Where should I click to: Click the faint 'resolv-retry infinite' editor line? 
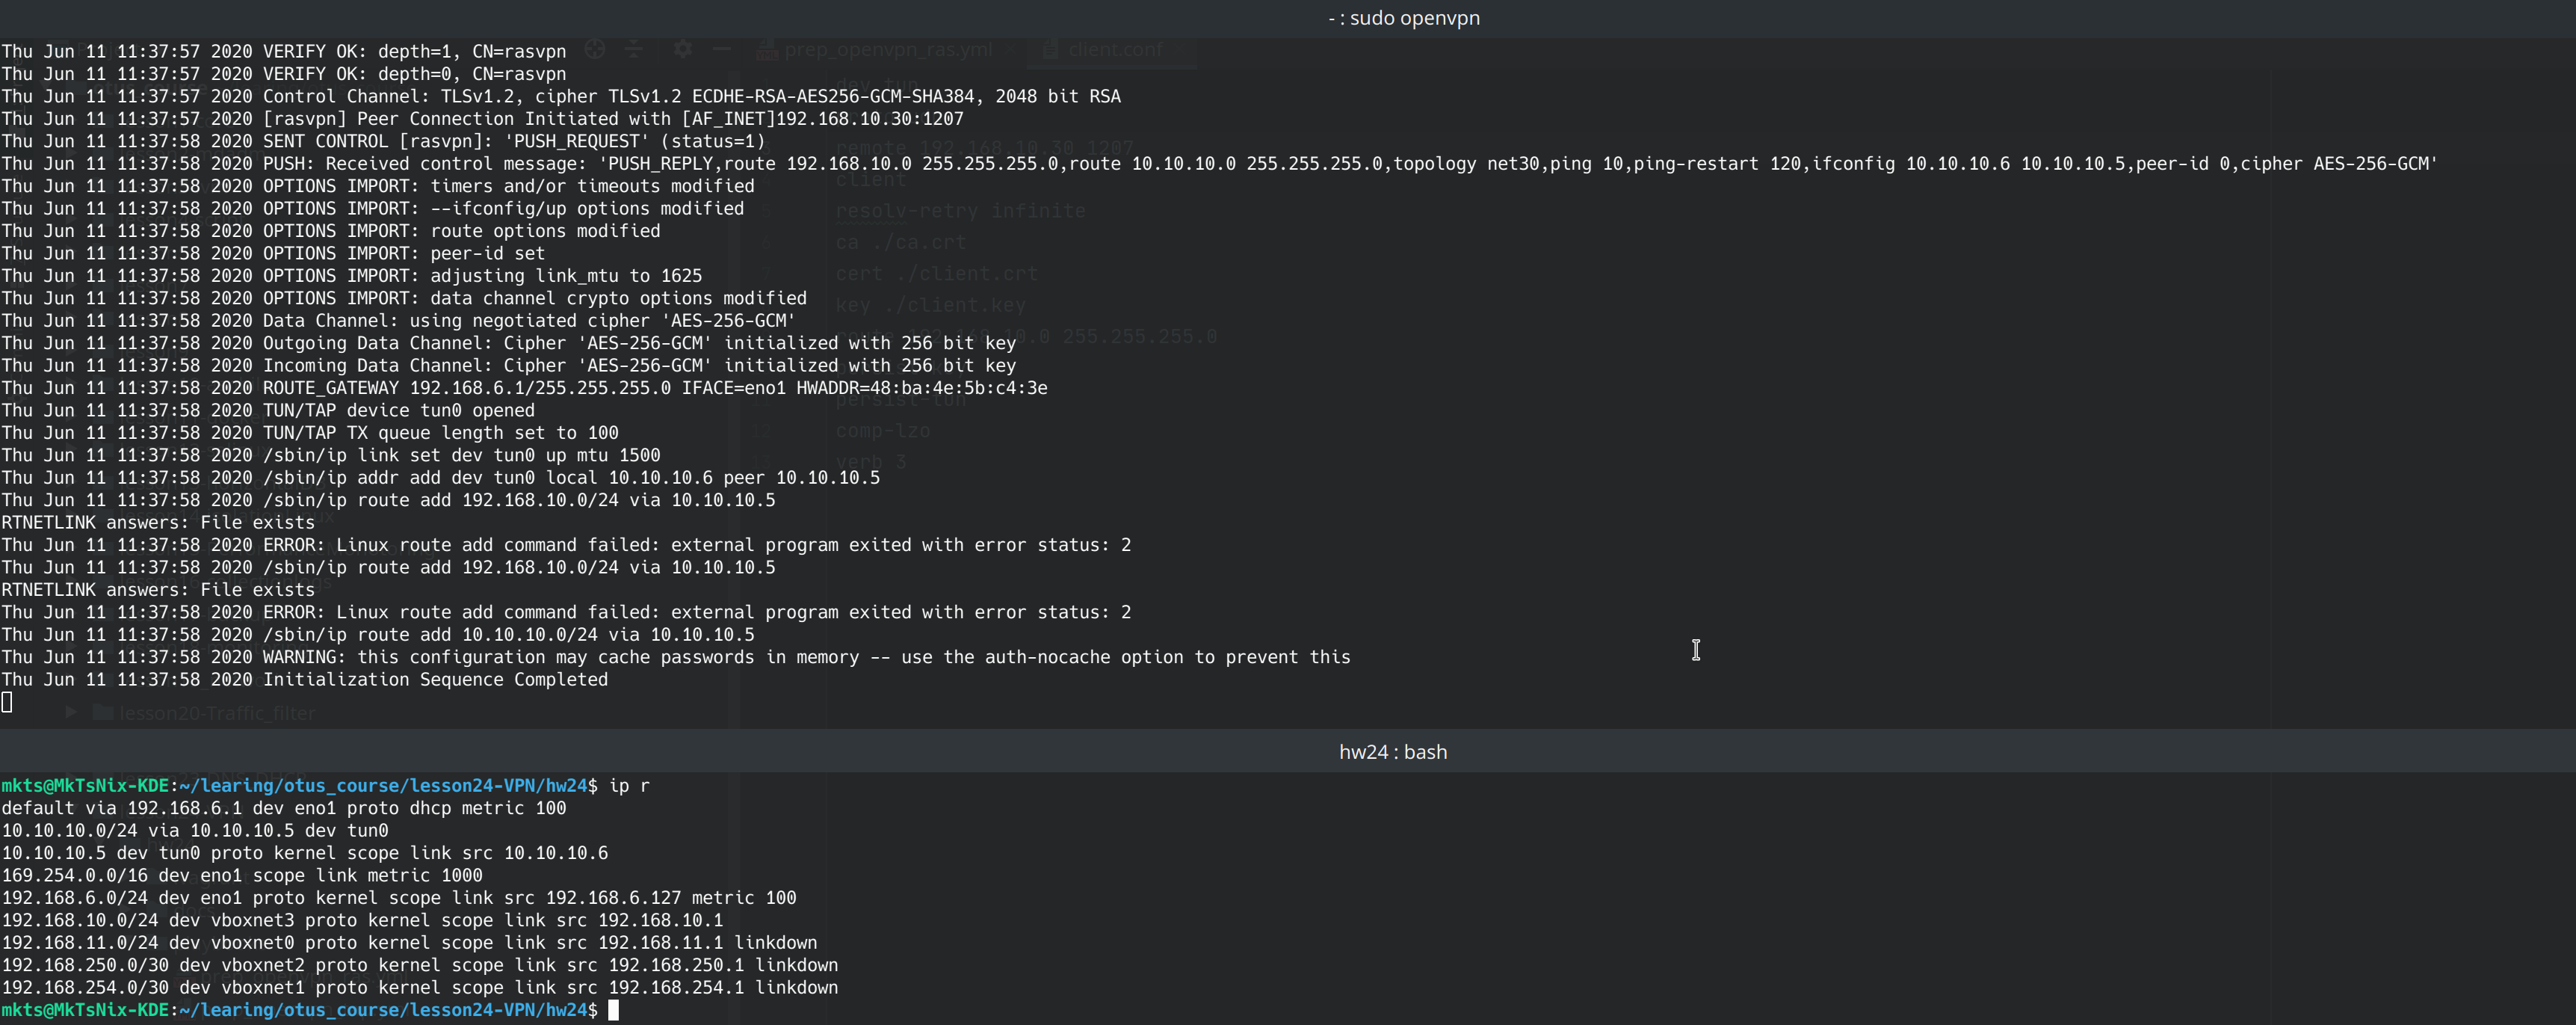click(x=960, y=211)
